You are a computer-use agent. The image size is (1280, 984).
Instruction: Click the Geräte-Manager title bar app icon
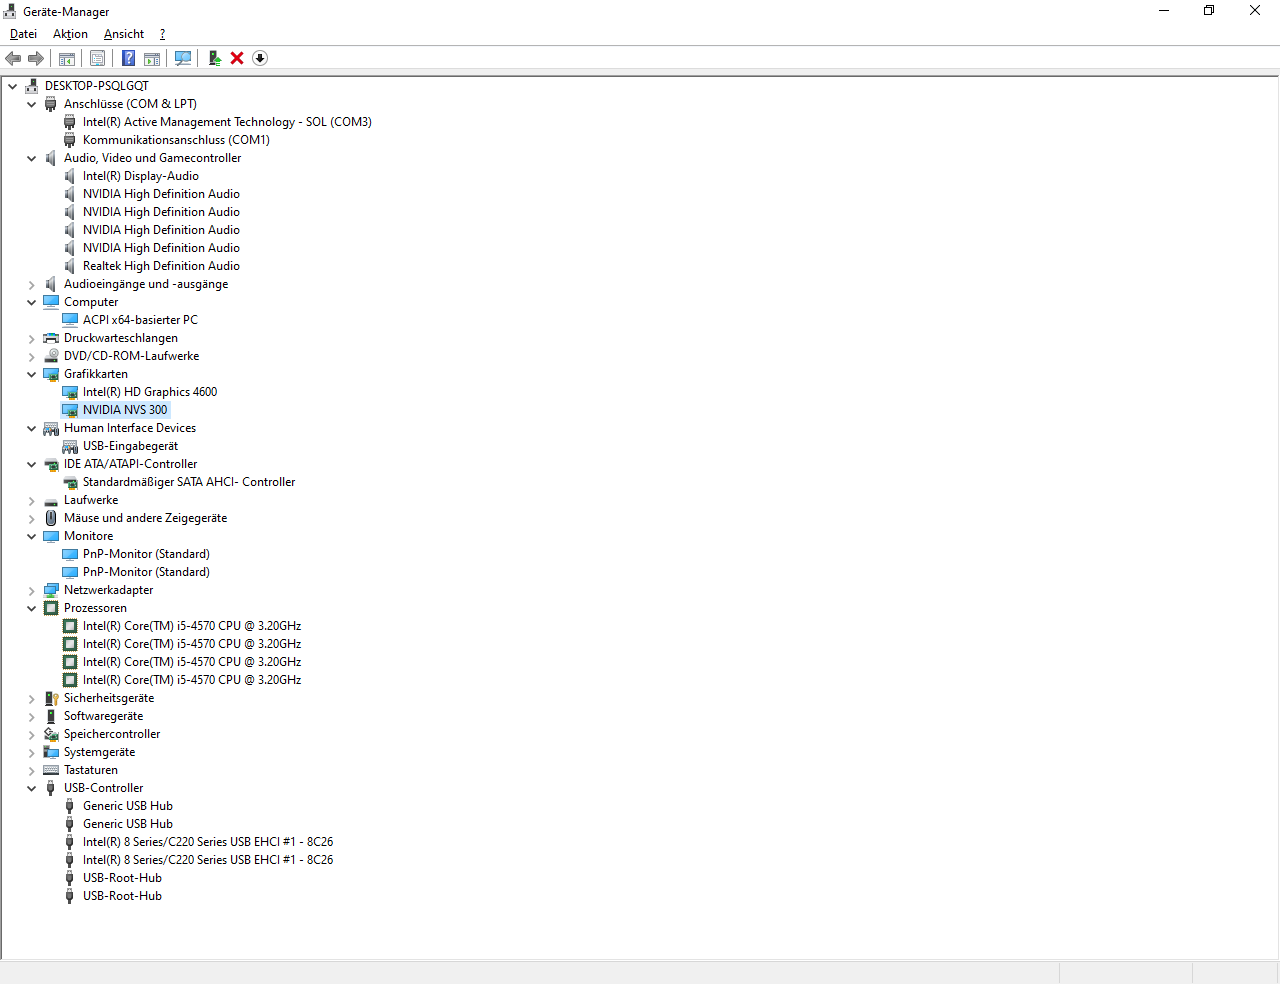[10, 11]
